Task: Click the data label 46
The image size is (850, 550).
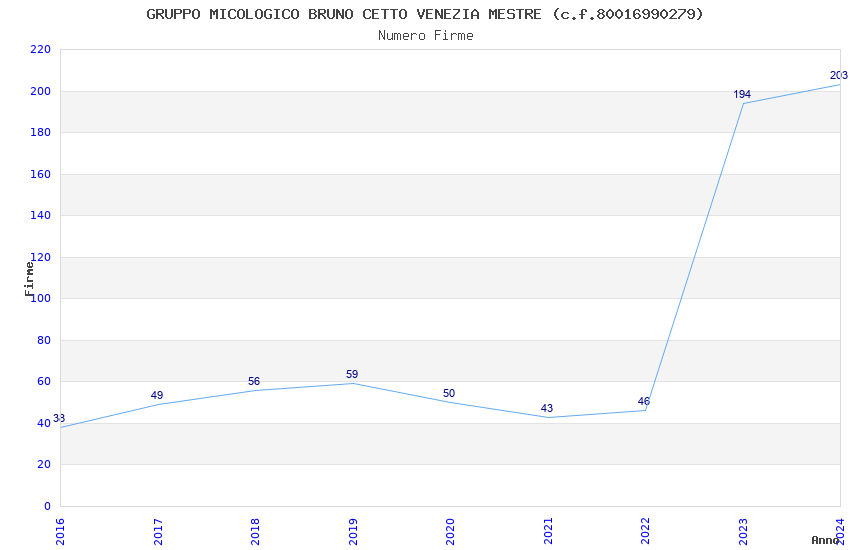Action: [643, 402]
